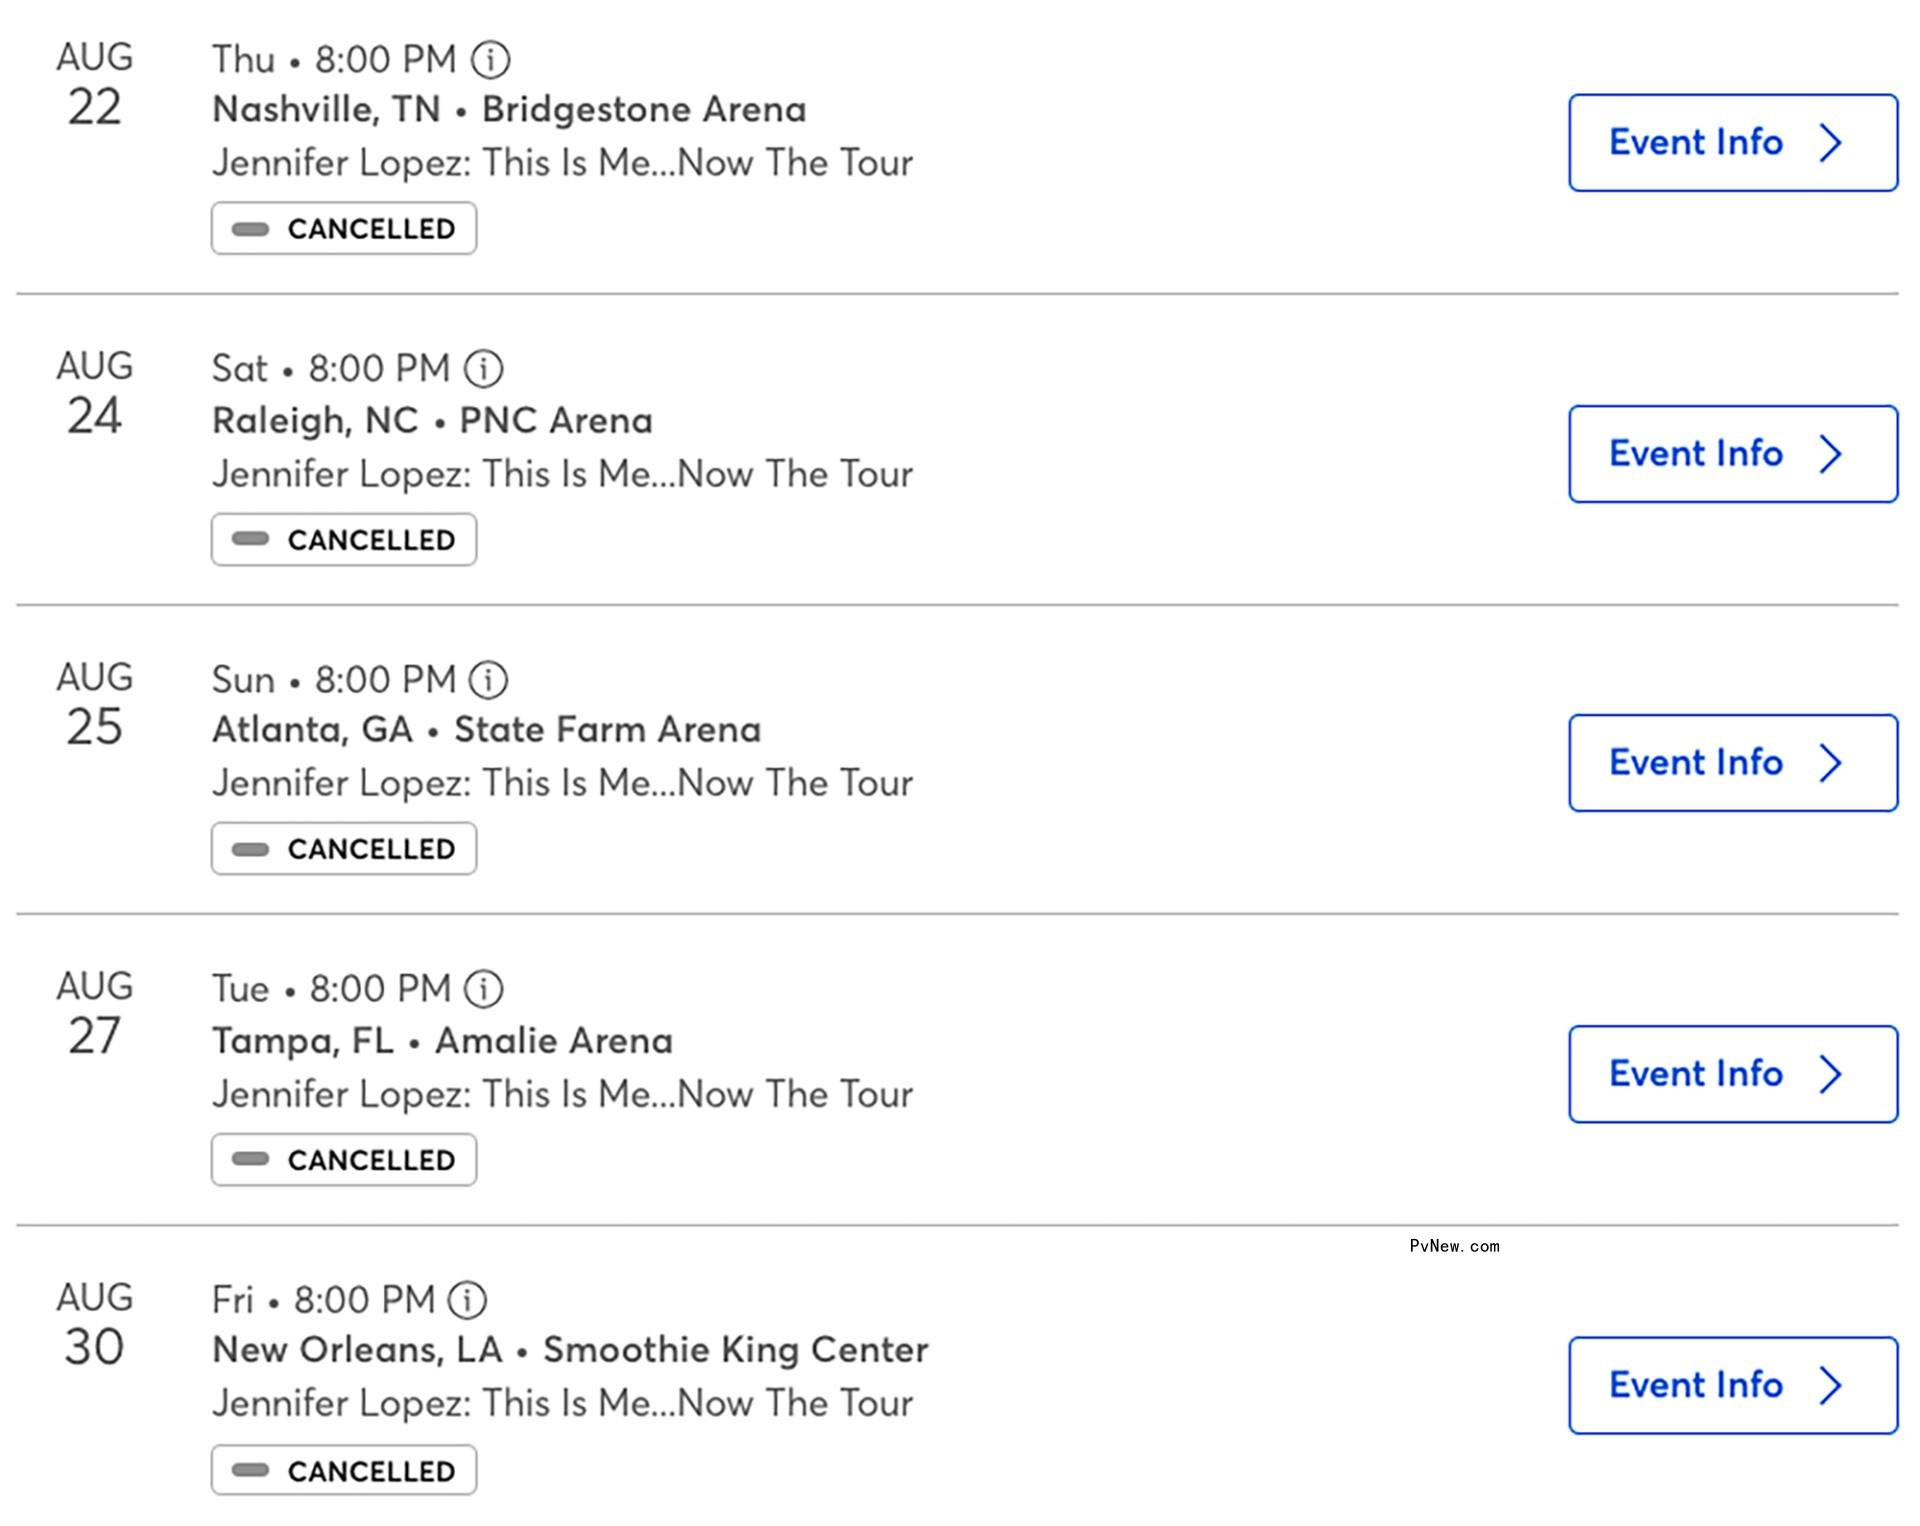Viewport: 1920px width, 1526px height.
Task: Expand the chevron on Nashville's Event Info button
Action: coord(1833,143)
